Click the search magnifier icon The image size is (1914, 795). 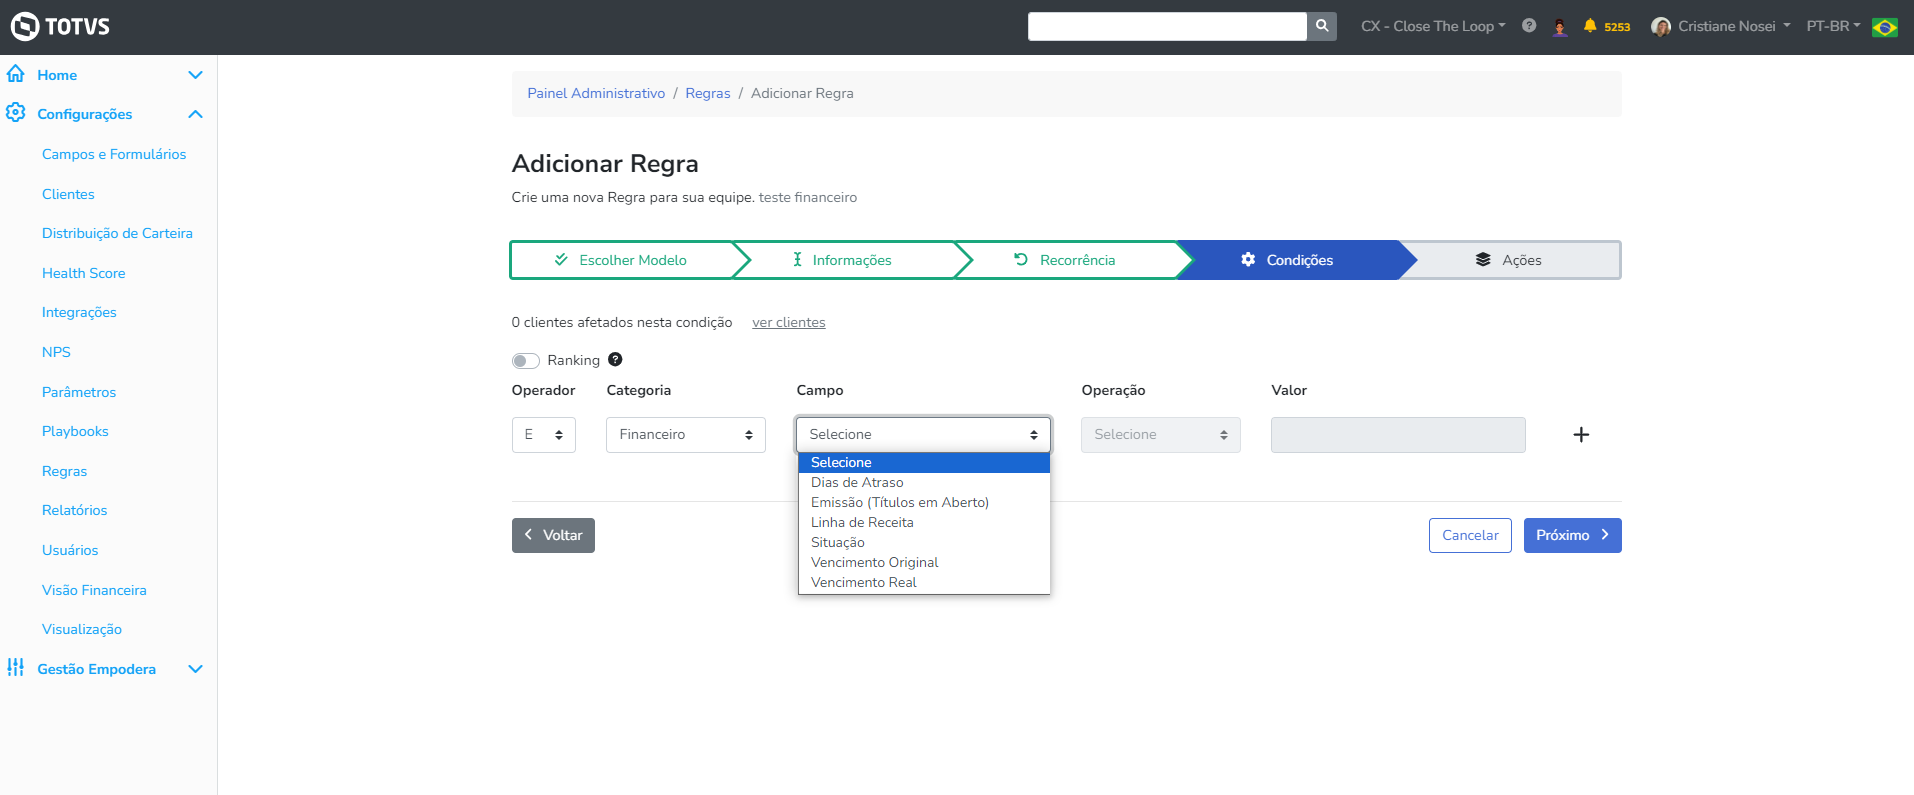point(1322,26)
